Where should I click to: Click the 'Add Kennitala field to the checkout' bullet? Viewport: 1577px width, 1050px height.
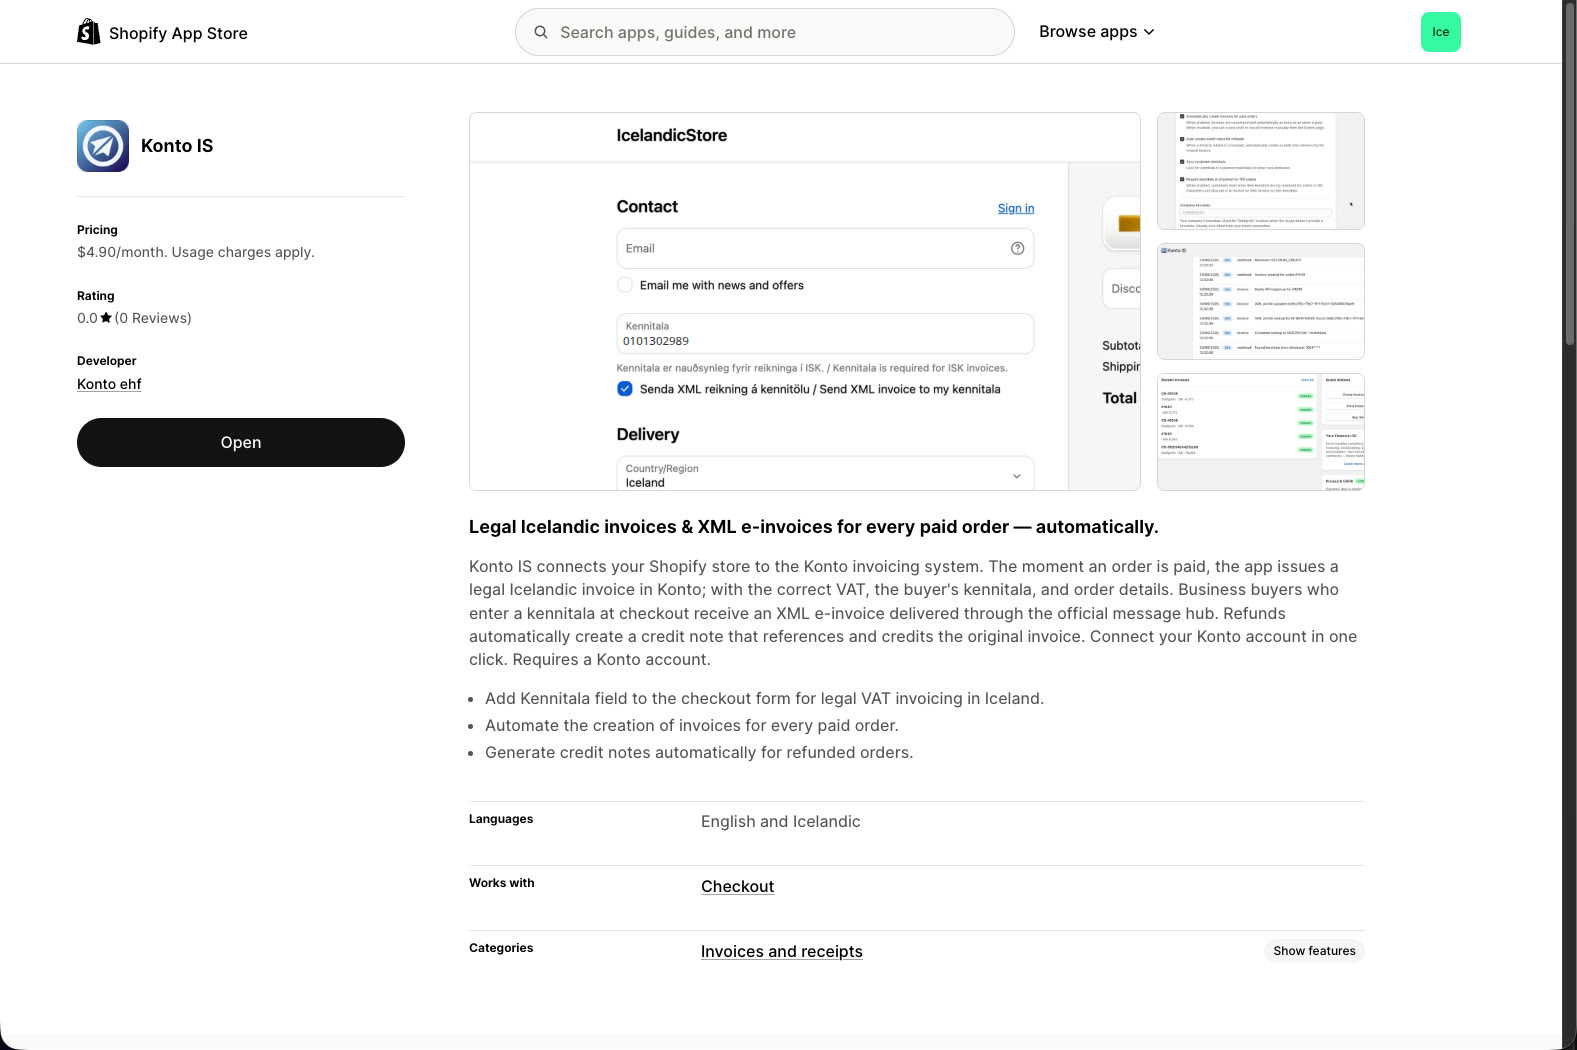[764, 698]
